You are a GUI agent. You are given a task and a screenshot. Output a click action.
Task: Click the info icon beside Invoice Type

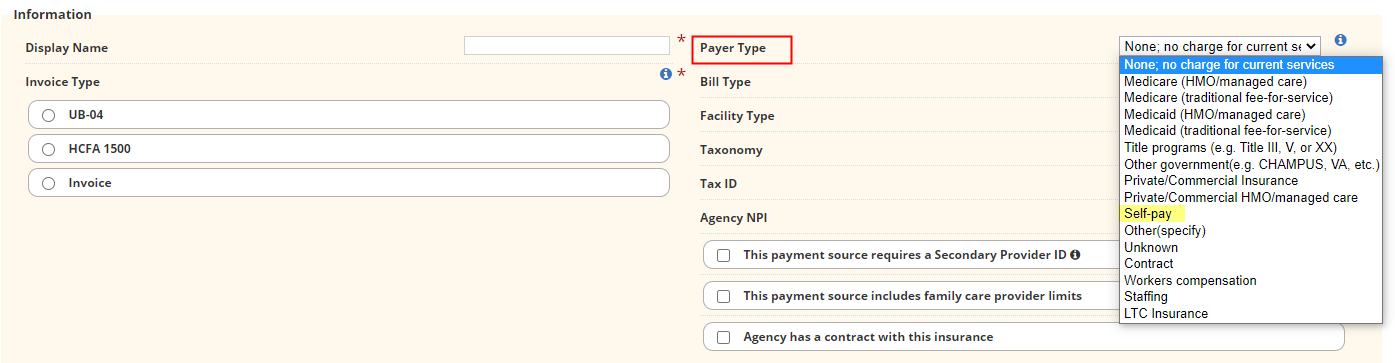coord(665,74)
